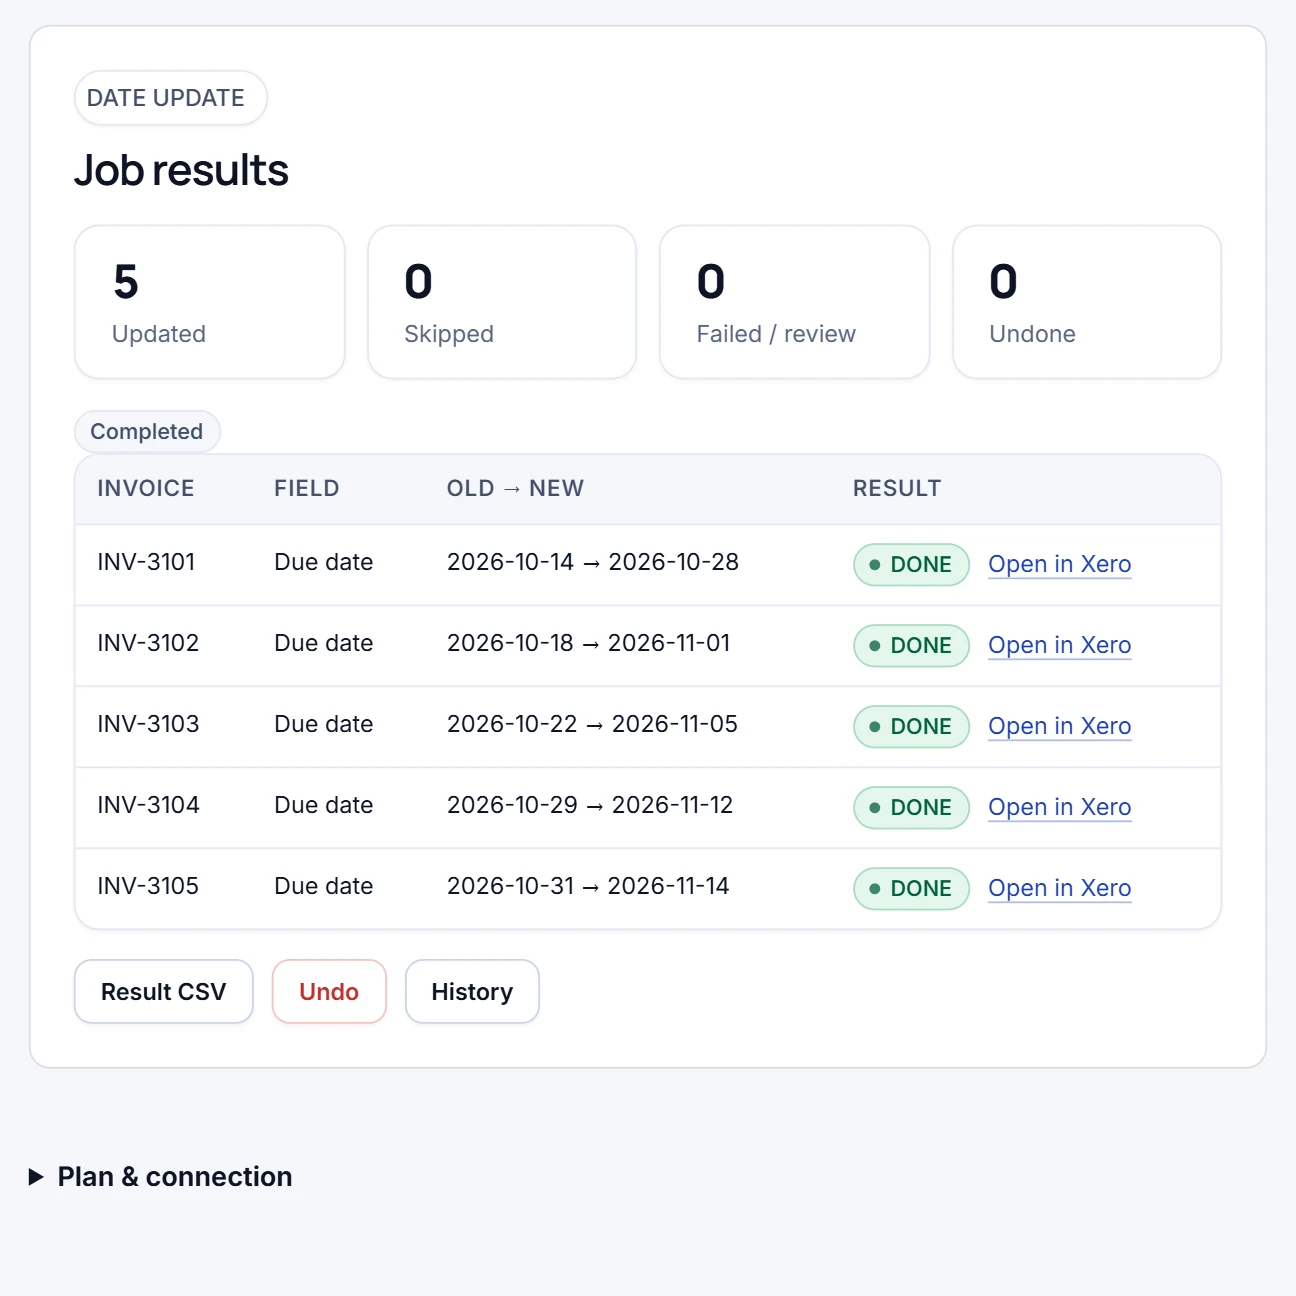Open INV-3102 in Xero
Image resolution: width=1296 pixels, height=1296 pixels.
click(x=1059, y=645)
